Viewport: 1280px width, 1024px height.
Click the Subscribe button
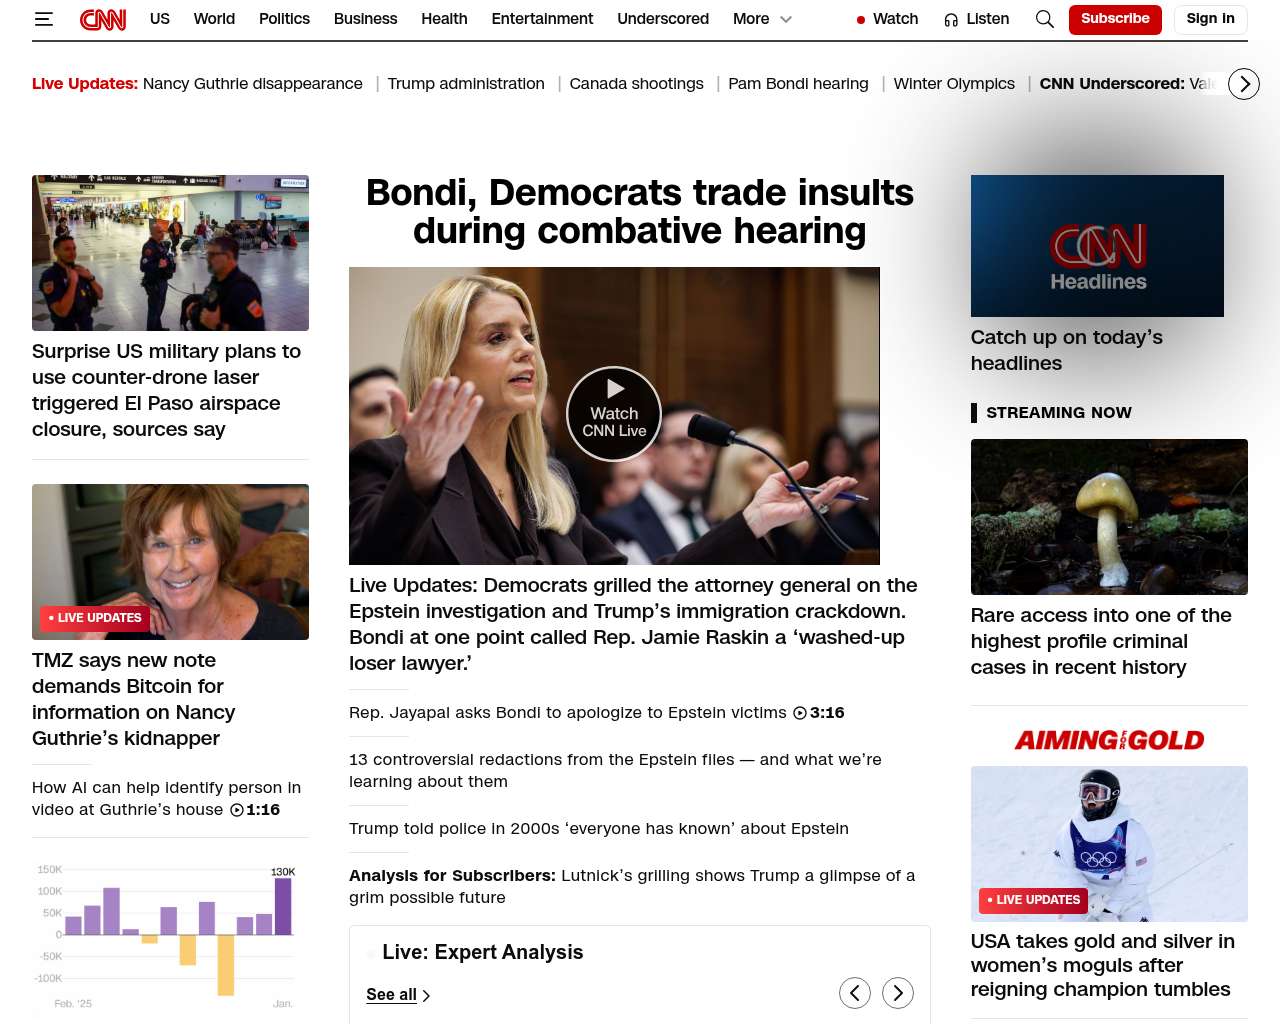click(x=1115, y=19)
